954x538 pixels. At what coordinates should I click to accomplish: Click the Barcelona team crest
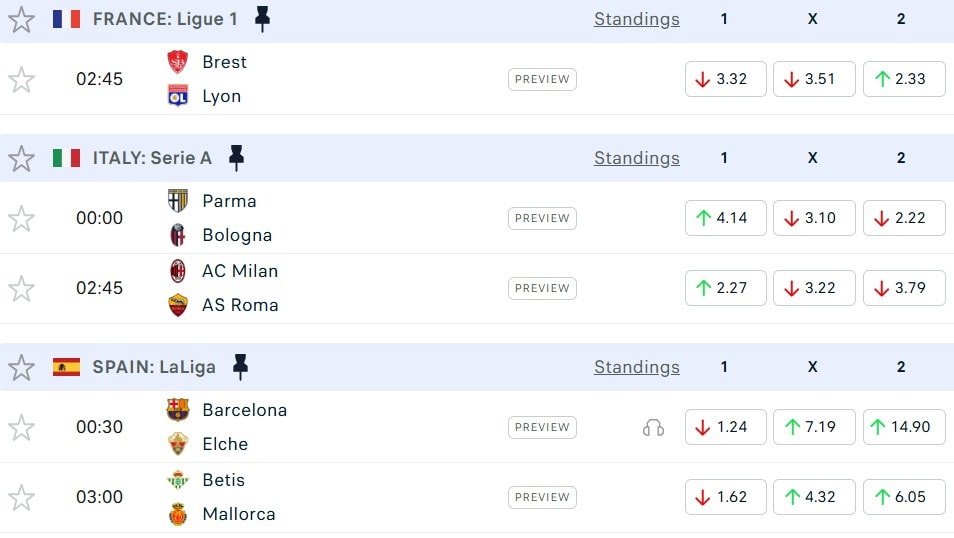(178, 410)
